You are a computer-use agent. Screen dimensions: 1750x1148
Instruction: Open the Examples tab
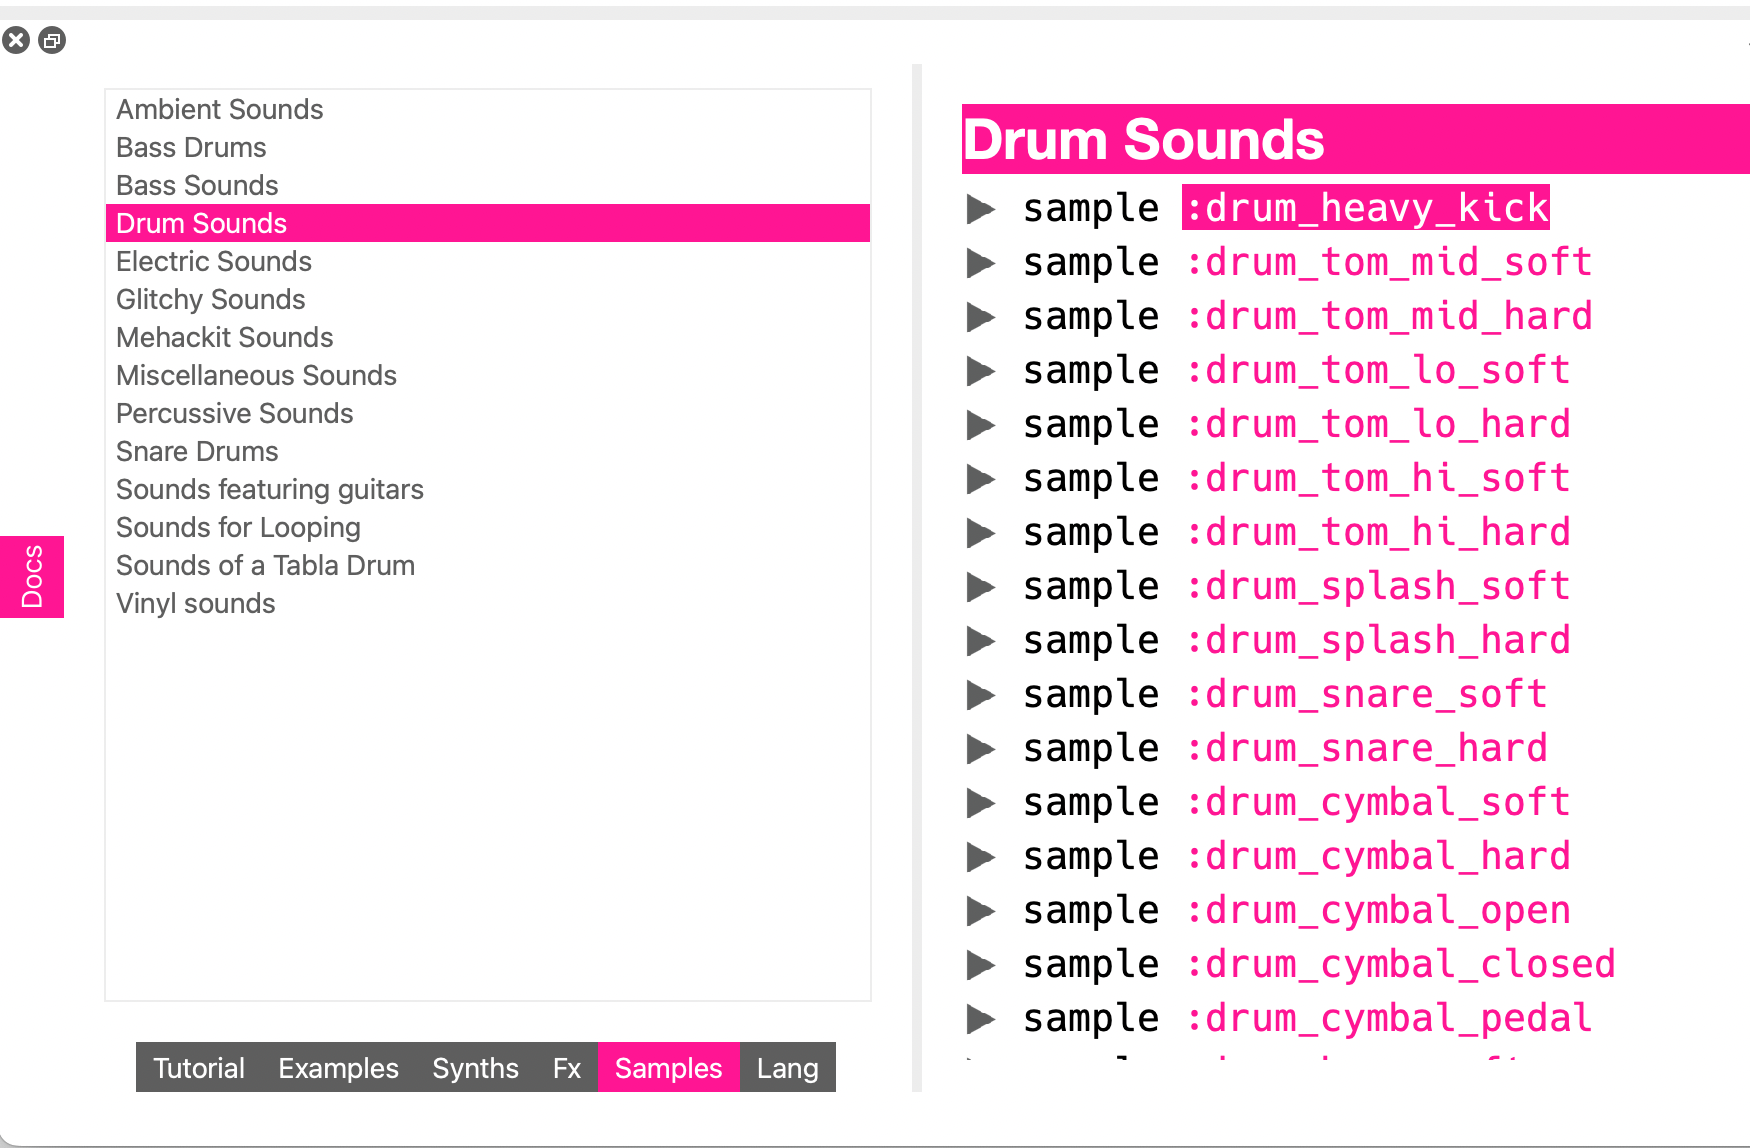point(338,1068)
